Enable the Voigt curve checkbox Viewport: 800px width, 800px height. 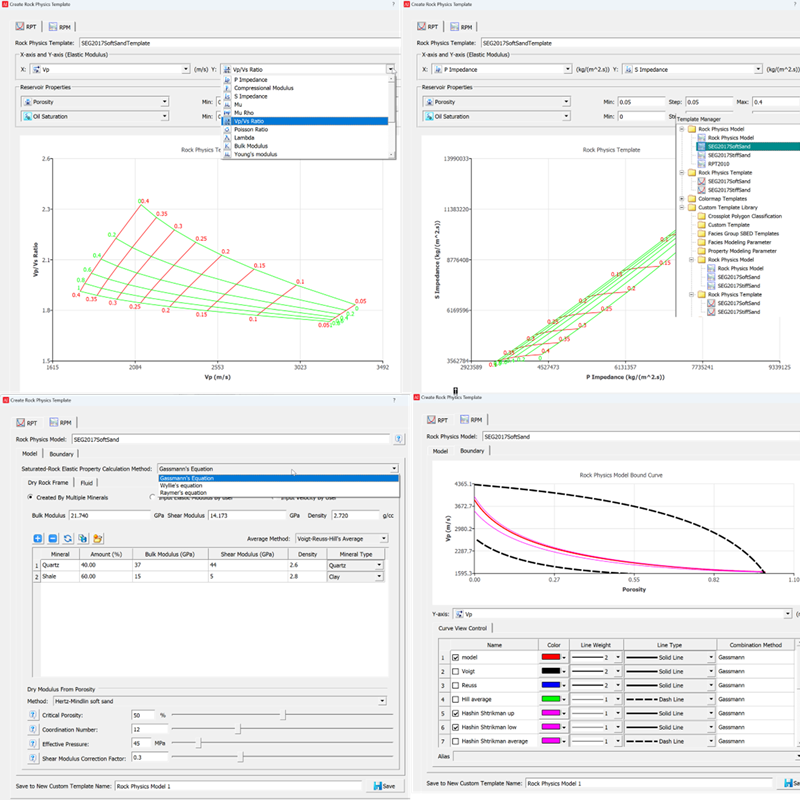456,671
